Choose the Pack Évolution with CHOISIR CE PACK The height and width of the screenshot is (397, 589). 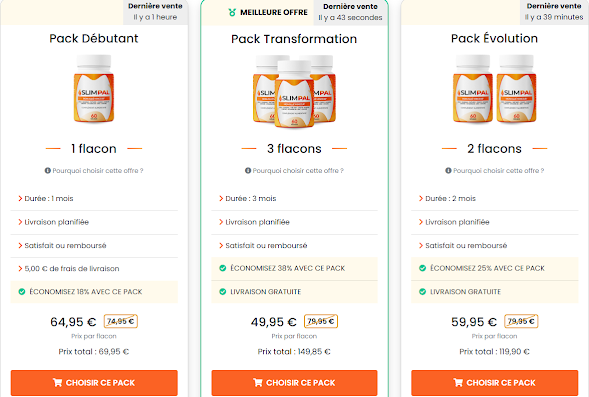(x=495, y=383)
